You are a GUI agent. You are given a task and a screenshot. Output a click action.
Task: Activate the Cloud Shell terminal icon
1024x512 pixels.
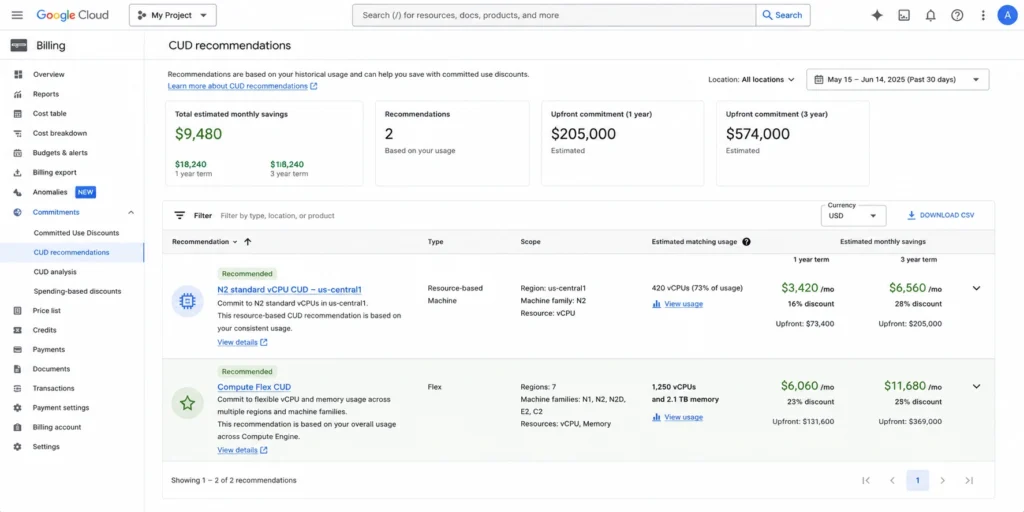(x=904, y=15)
